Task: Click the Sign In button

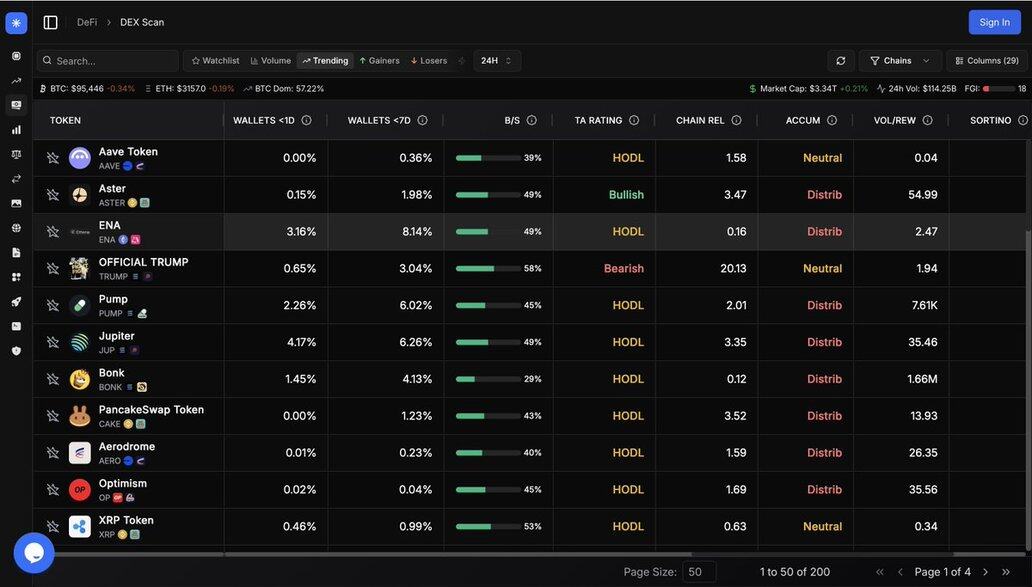Action: (x=994, y=22)
